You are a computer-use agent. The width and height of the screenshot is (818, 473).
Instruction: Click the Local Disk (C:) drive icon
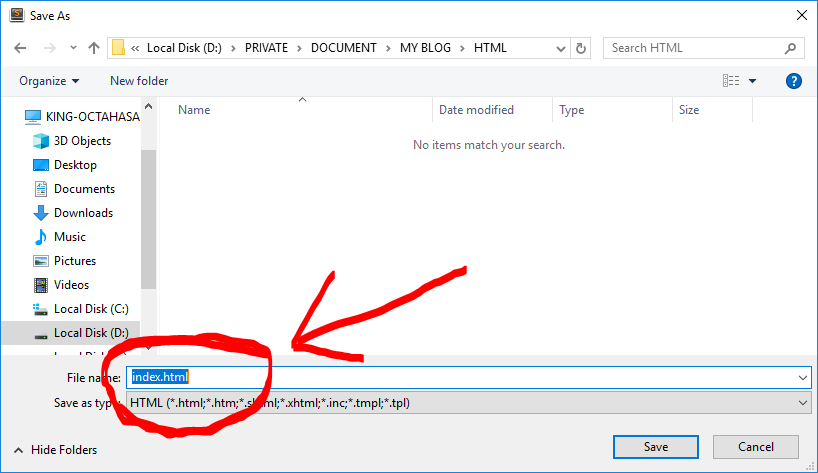[41, 309]
